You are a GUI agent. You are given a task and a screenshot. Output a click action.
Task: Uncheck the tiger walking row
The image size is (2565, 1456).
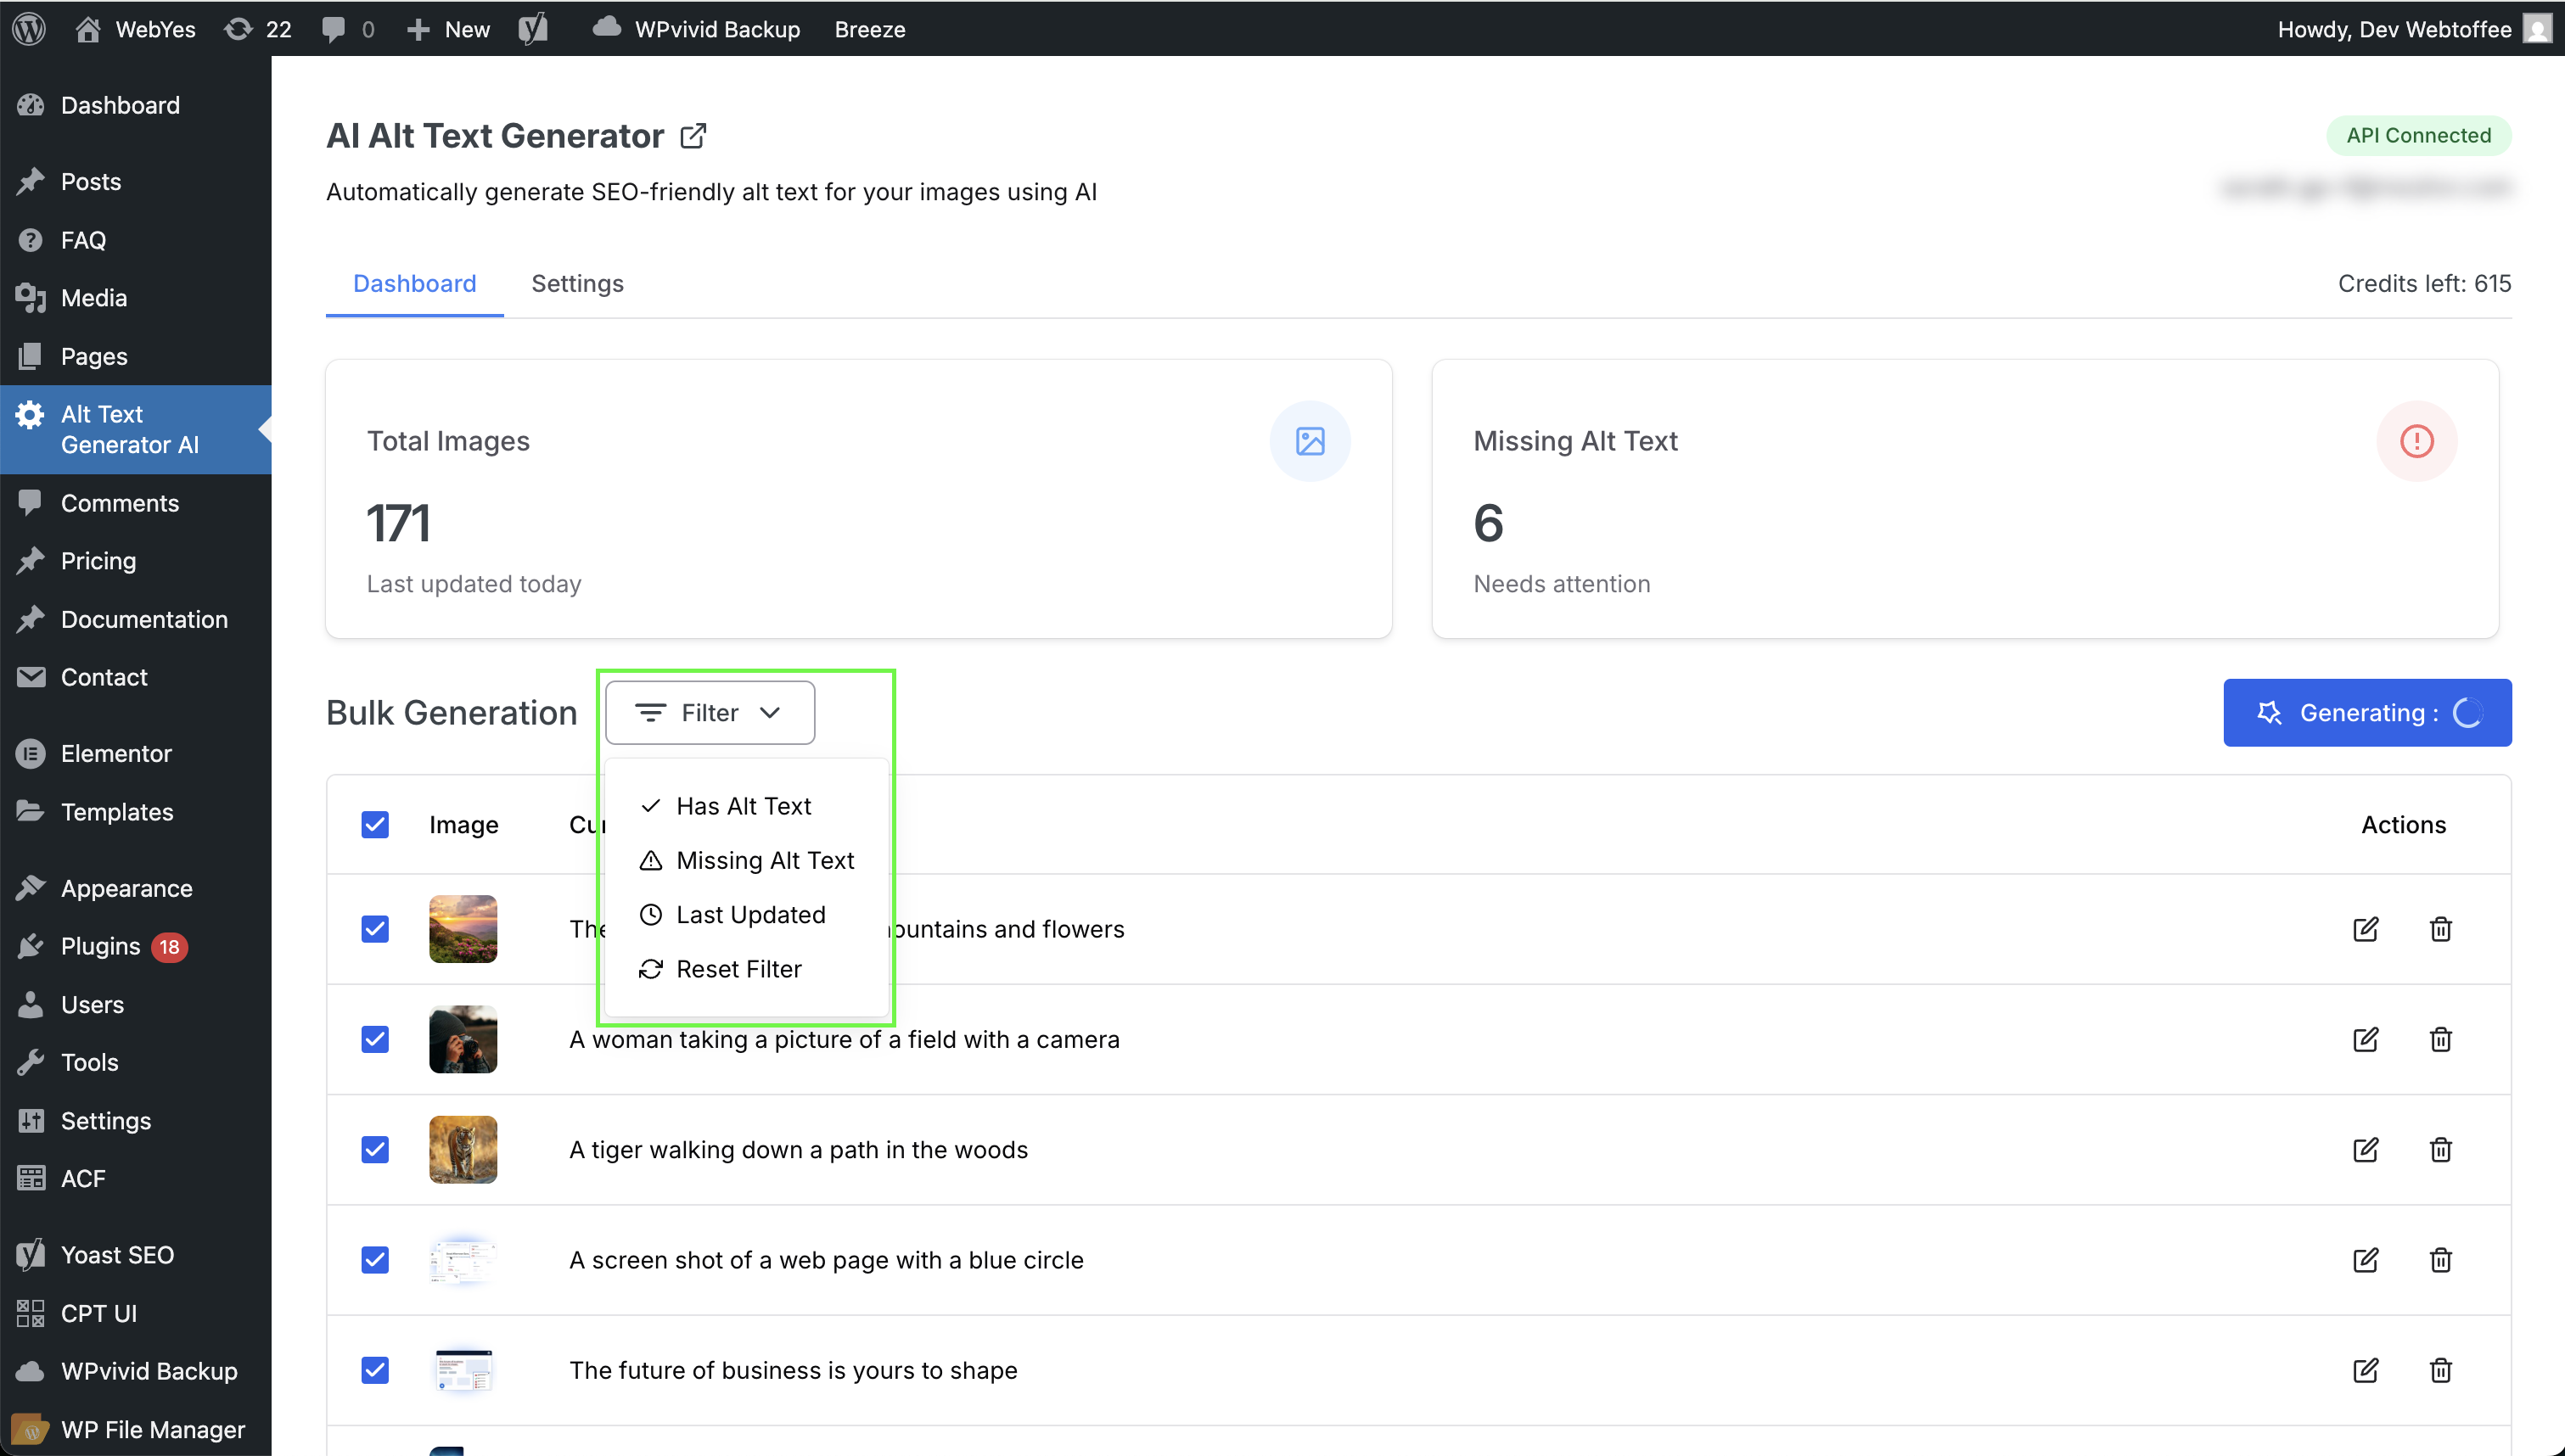(x=375, y=1150)
